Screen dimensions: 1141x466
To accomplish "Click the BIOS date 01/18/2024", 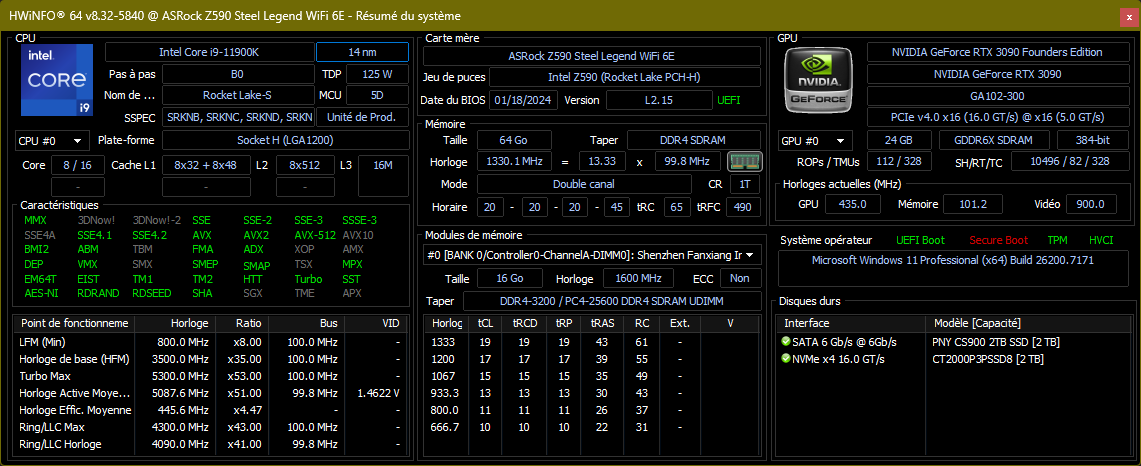I will [524, 100].
